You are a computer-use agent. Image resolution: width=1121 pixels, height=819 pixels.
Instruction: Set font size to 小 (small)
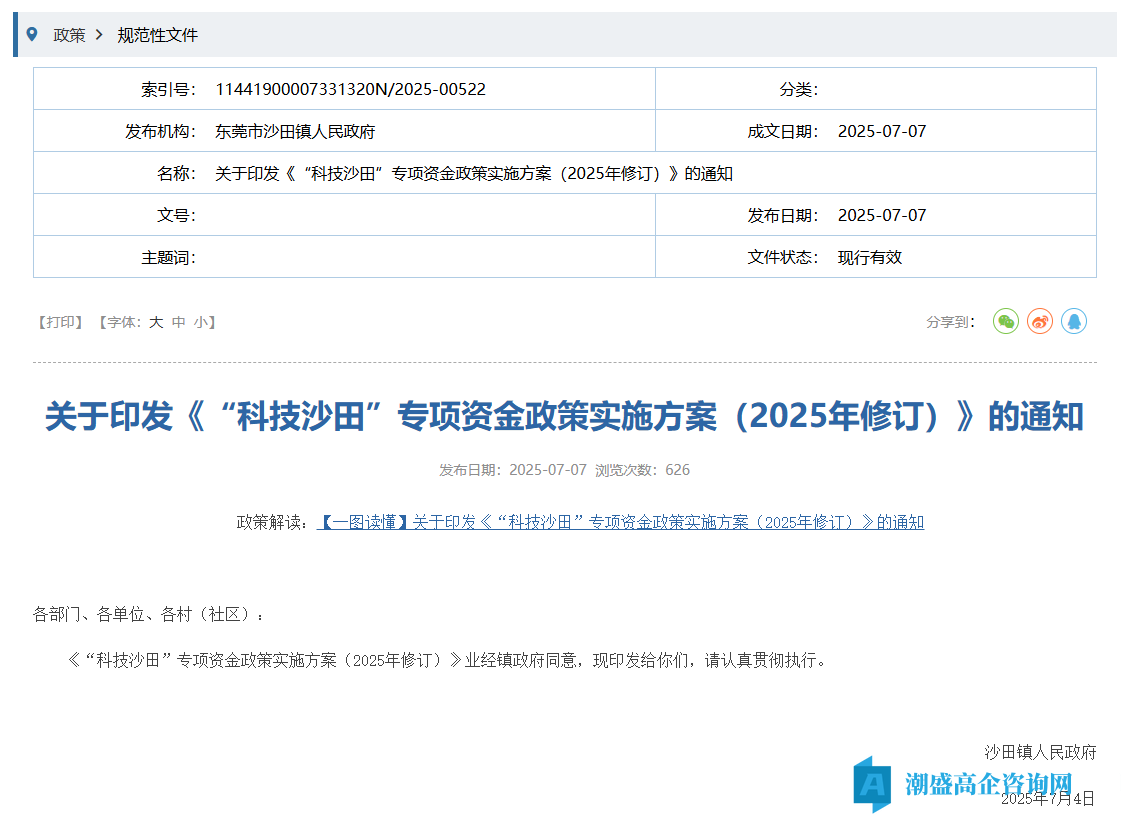pyautogui.click(x=201, y=322)
